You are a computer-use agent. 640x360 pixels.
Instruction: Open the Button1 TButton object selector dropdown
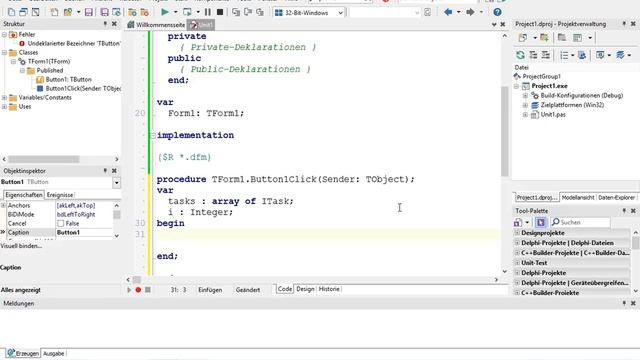(x=116, y=182)
